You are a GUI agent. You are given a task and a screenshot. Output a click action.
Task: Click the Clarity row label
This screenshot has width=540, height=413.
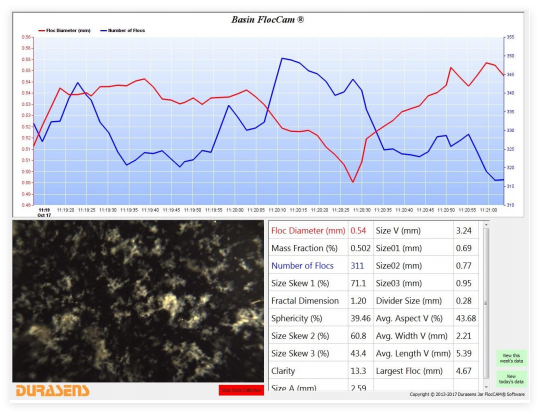pos(283,371)
